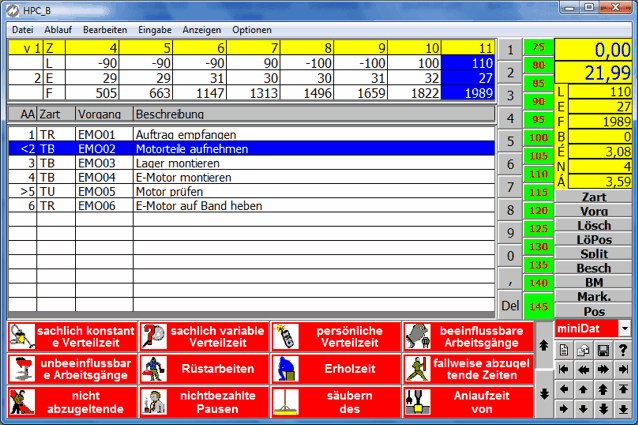Click the save floppy disk icon

click(603, 349)
